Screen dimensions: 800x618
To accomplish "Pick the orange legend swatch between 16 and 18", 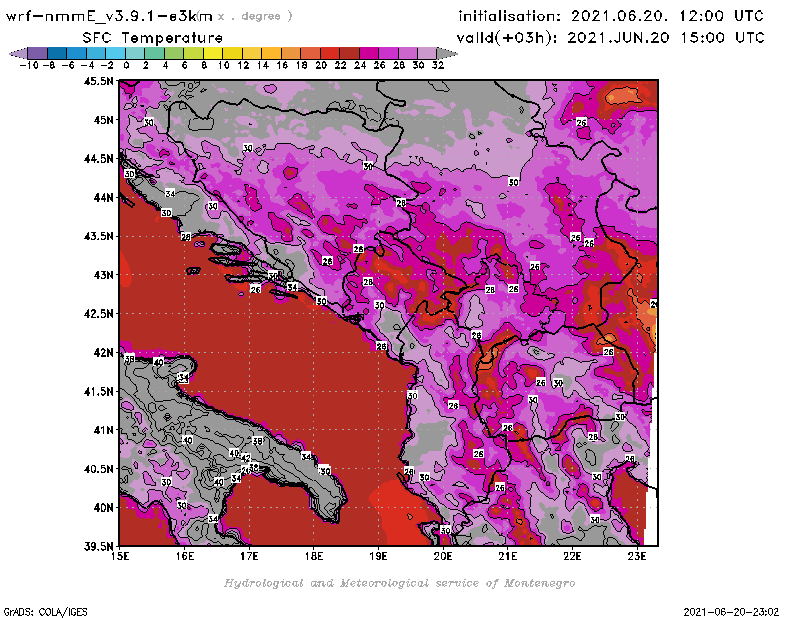I will point(291,53).
